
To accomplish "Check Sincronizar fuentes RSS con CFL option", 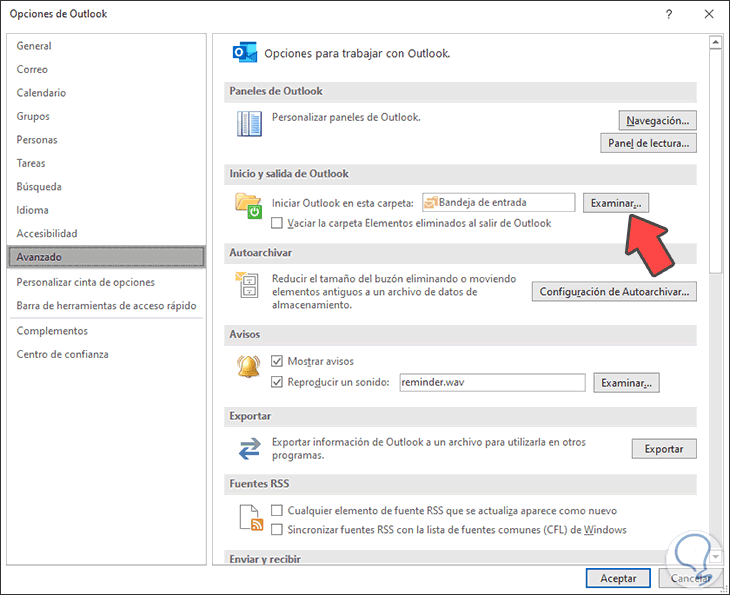I will [277, 529].
